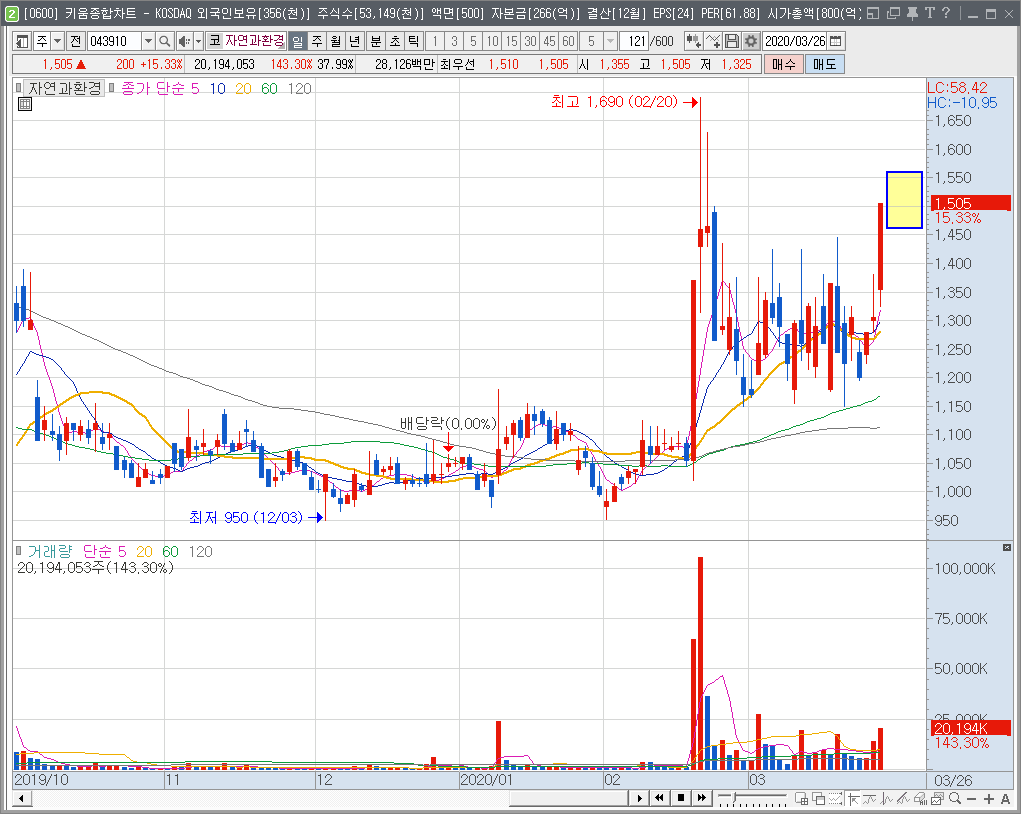The image size is (1021, 814).
Task: Toggle the 월 (monthly) period button
Action: (336, 42)
